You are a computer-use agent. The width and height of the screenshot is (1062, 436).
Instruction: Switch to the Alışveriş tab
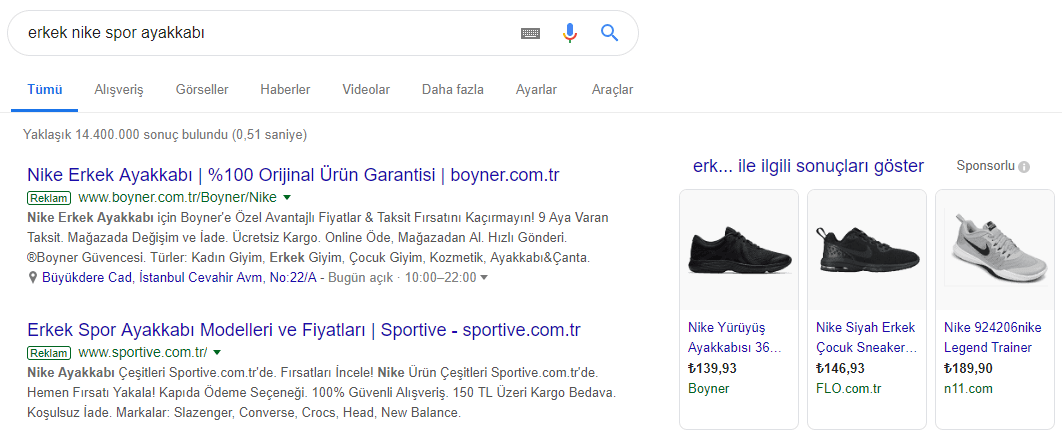(119, 89)
